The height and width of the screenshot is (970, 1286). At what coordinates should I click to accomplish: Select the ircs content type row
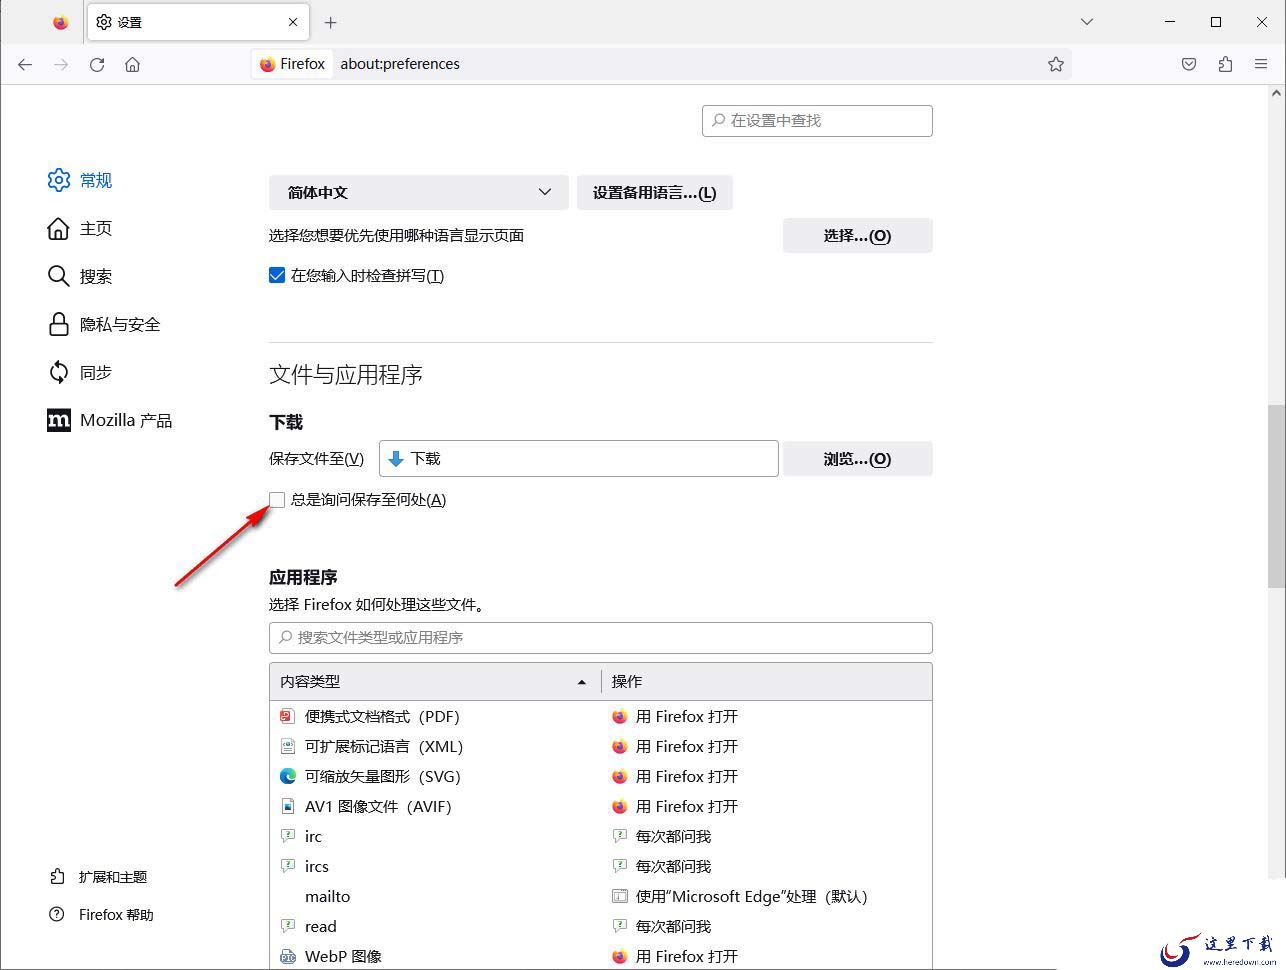[x=601, y=866]
